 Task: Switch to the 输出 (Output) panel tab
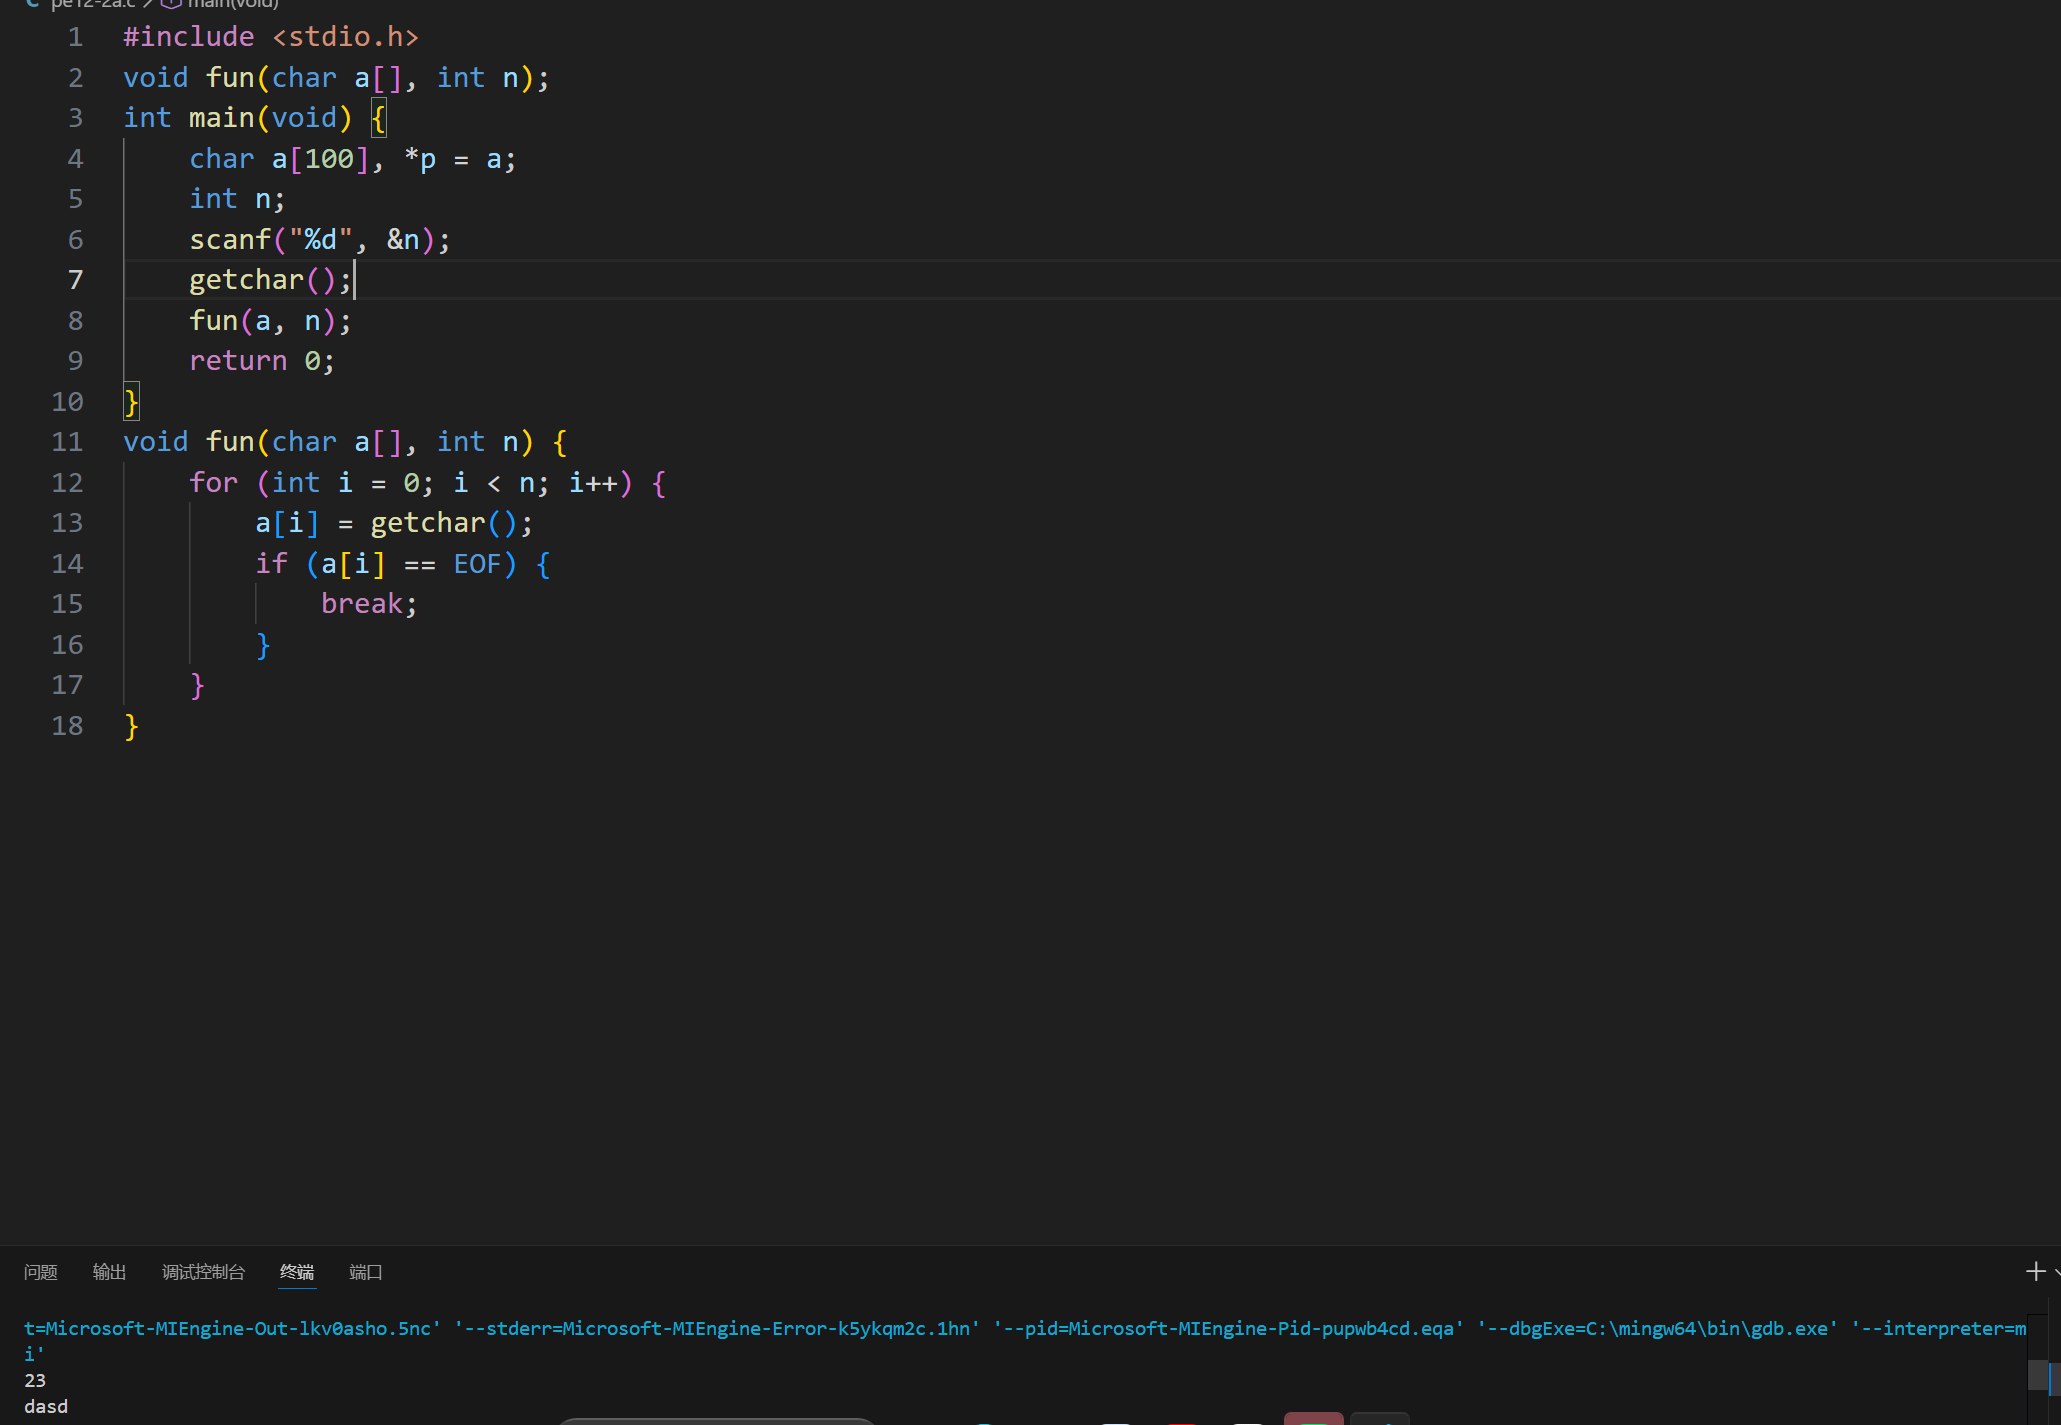[x=109, y=1272]
